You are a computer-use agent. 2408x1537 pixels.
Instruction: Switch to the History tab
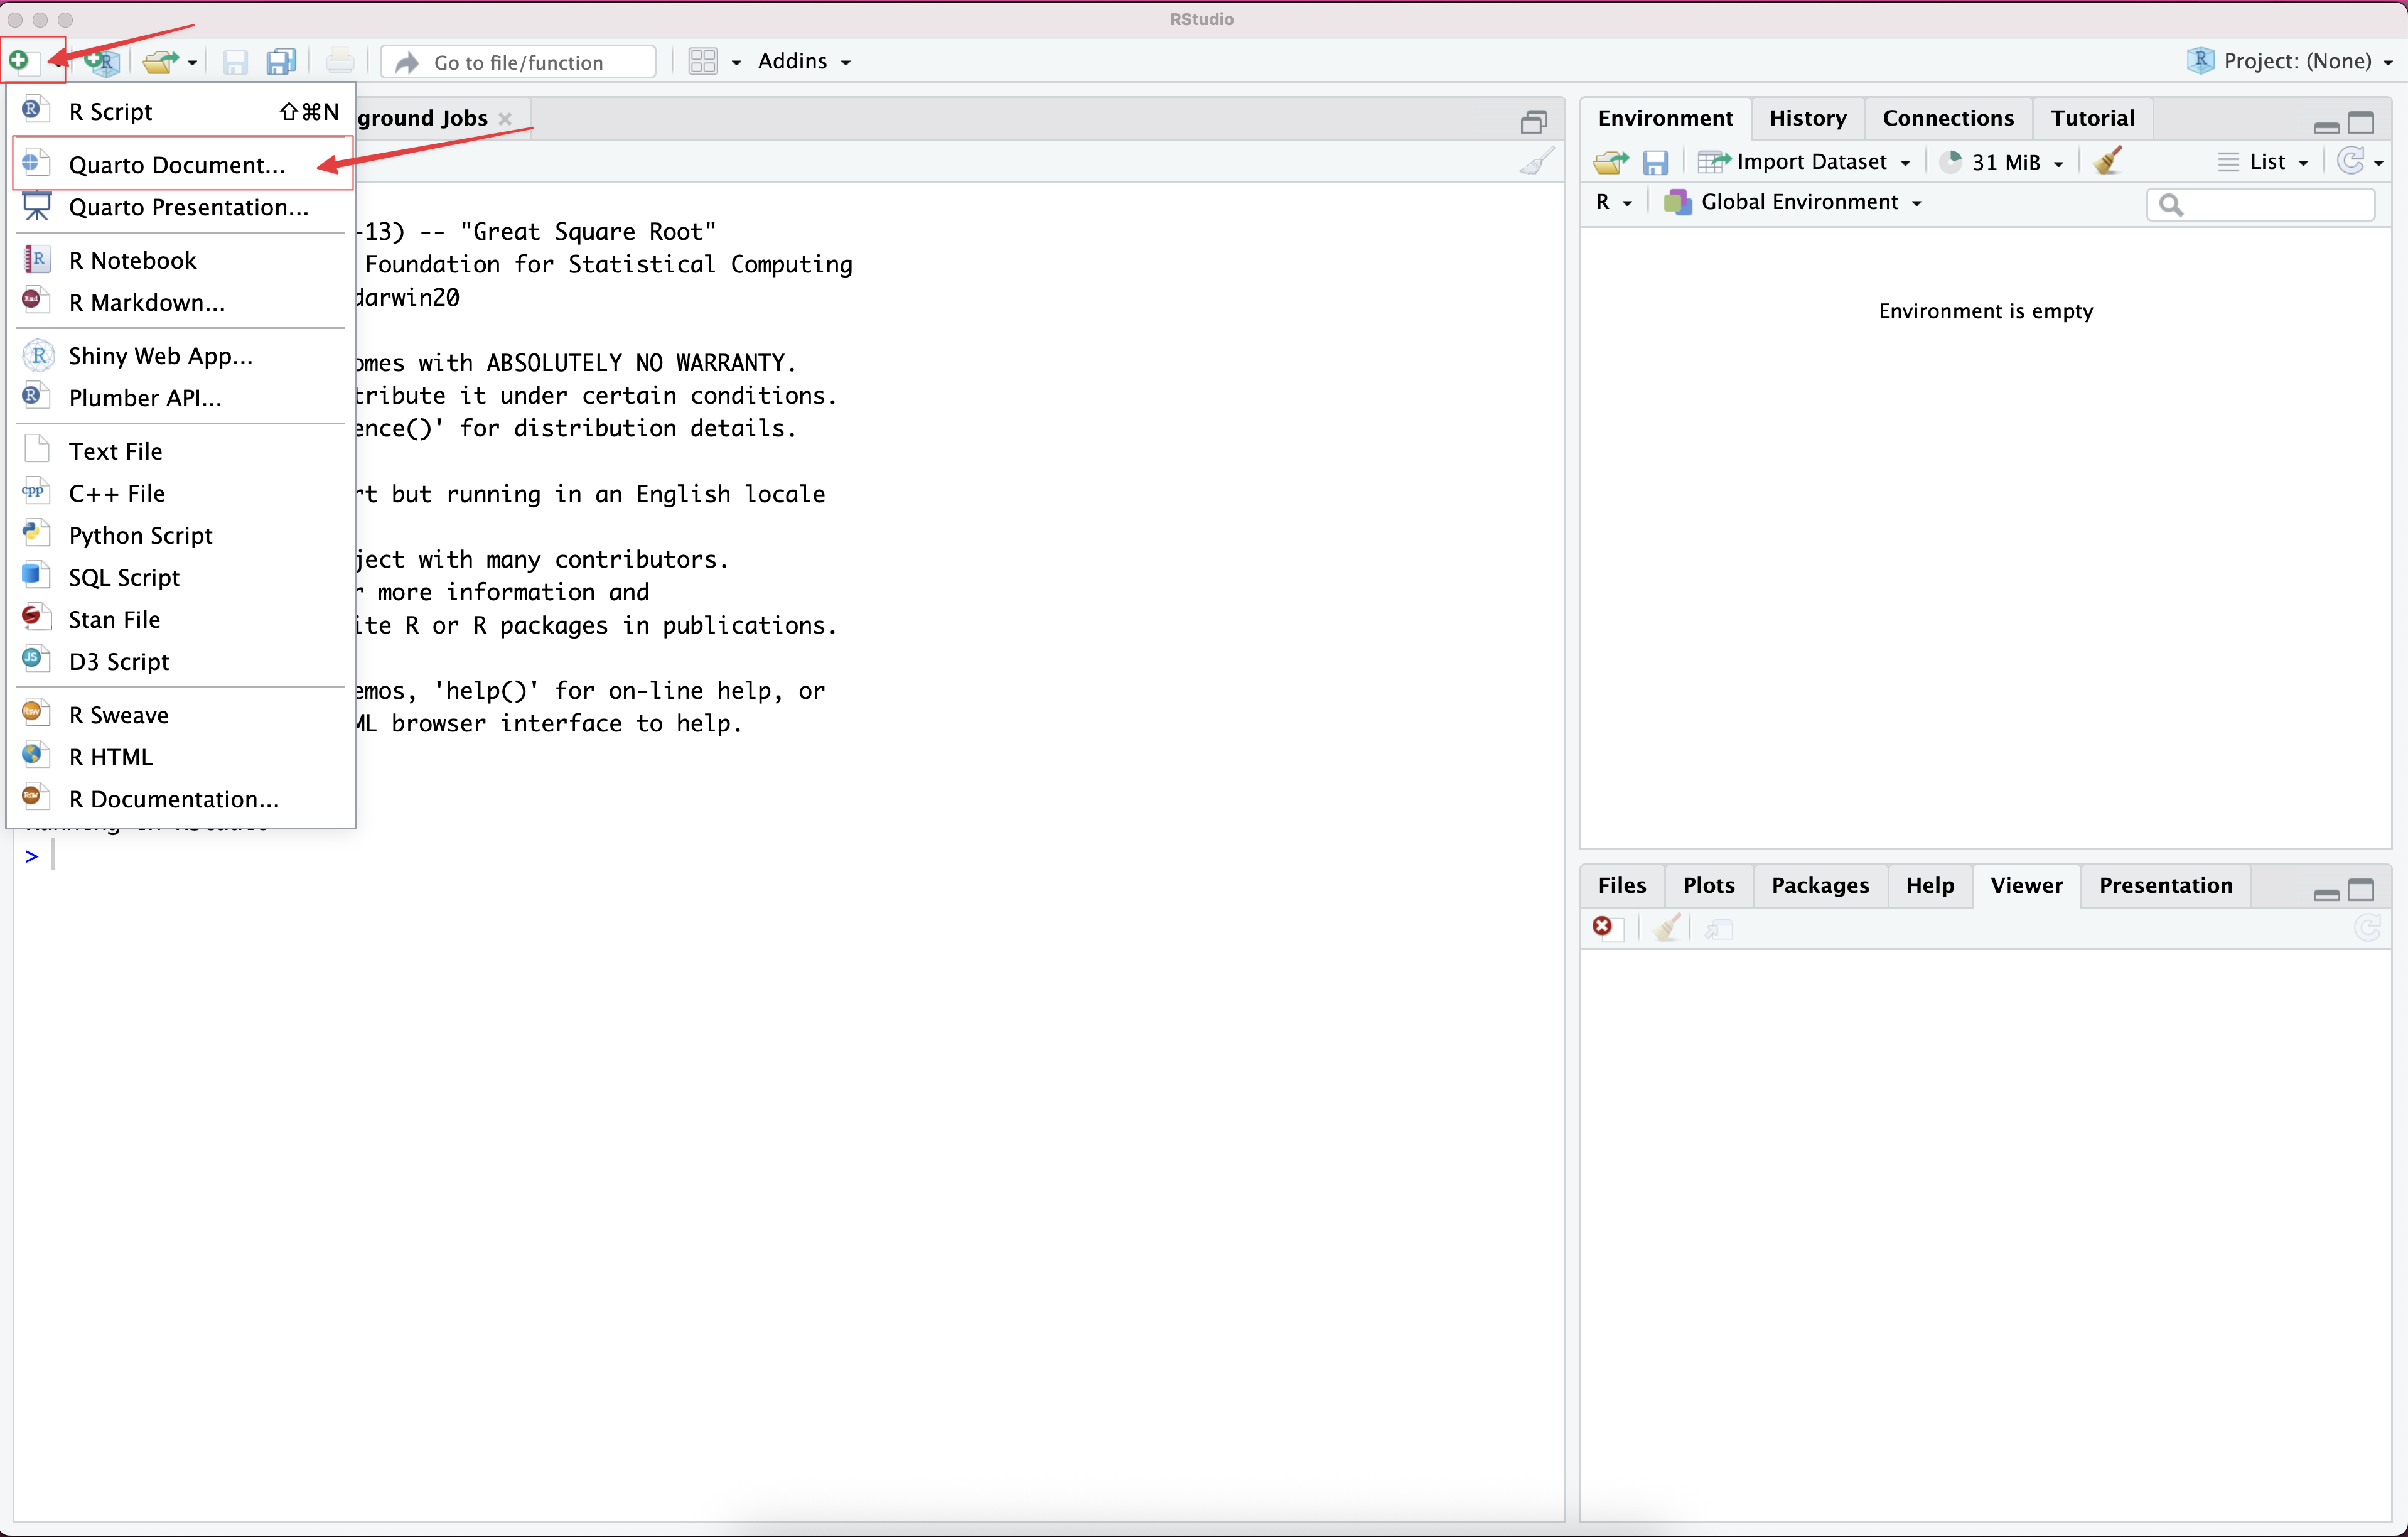1807,118
